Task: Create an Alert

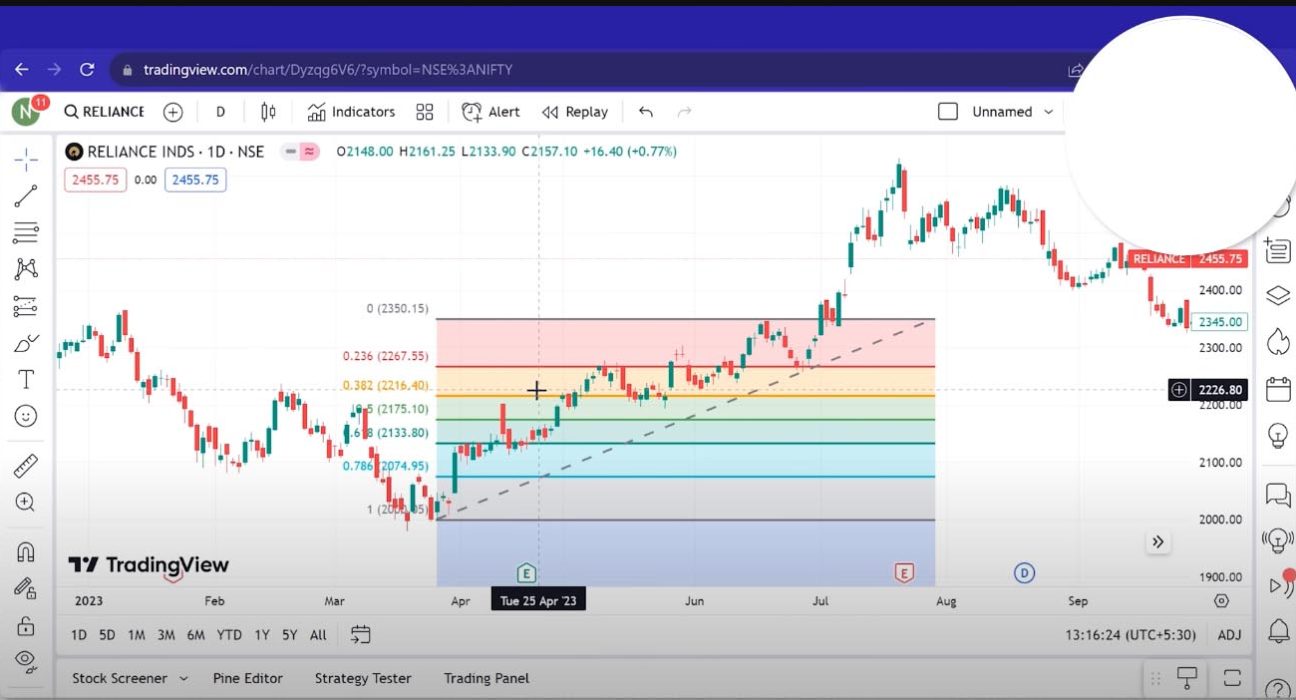Action: [x=490, y=112]
